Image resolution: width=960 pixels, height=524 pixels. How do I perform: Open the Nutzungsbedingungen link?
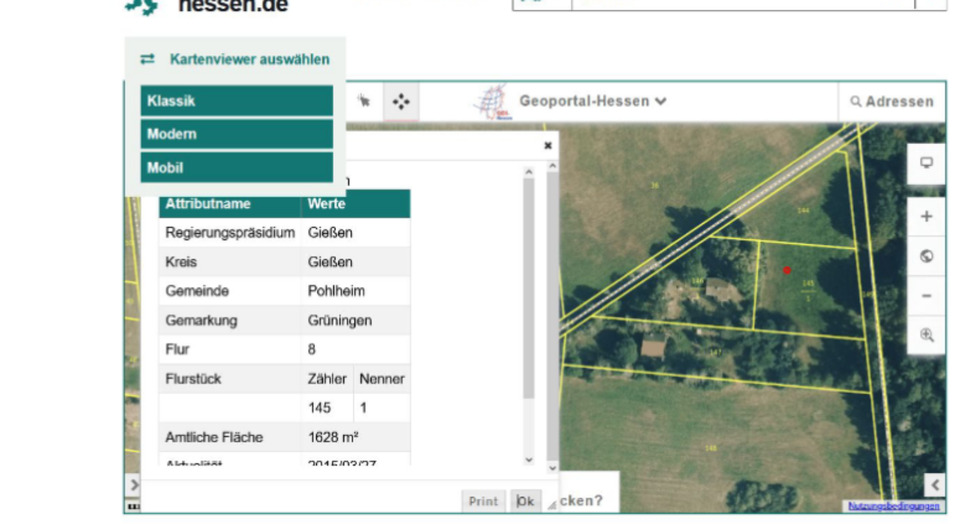[893, 506]
